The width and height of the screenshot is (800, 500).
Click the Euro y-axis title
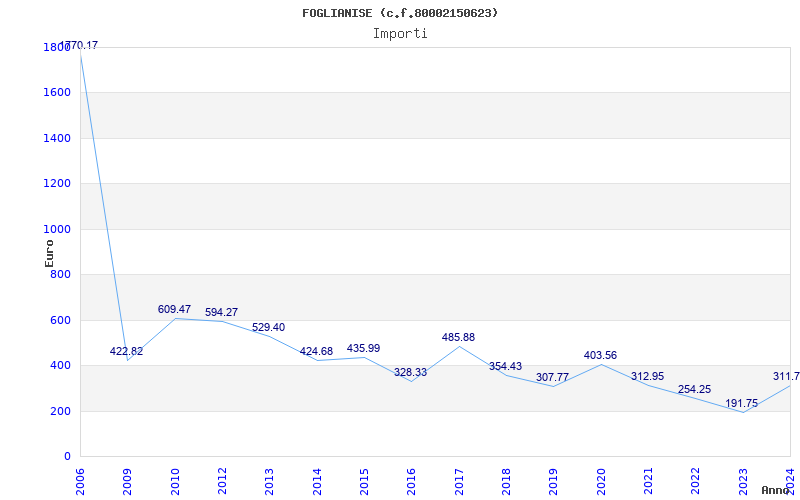coord(50,251)
